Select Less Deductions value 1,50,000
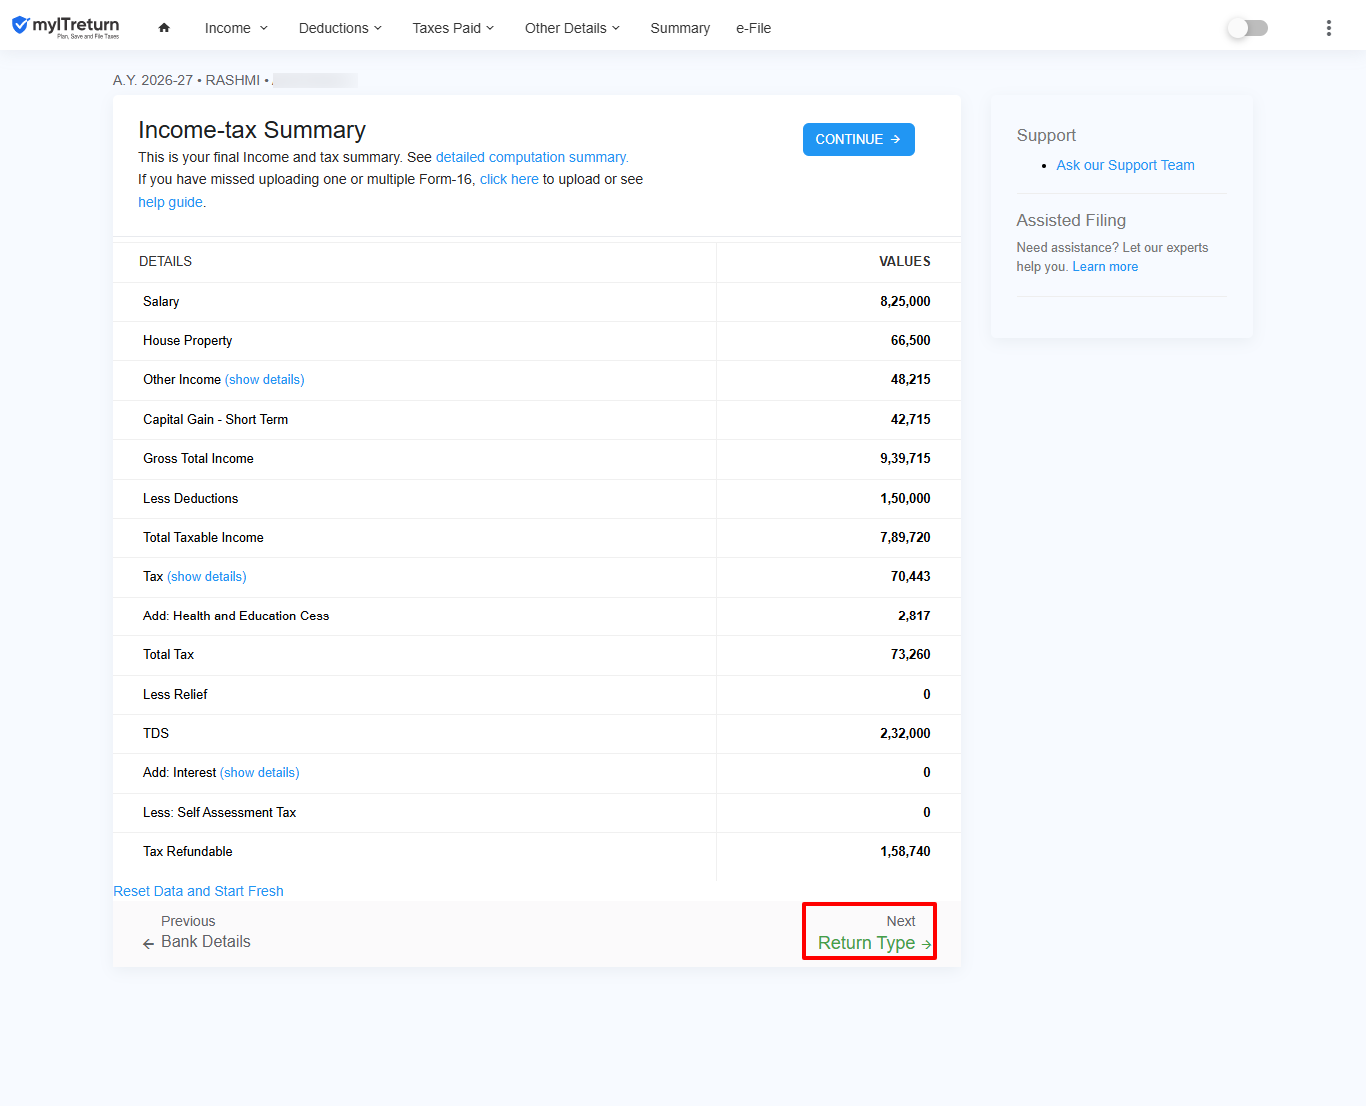 pos(905,498)
